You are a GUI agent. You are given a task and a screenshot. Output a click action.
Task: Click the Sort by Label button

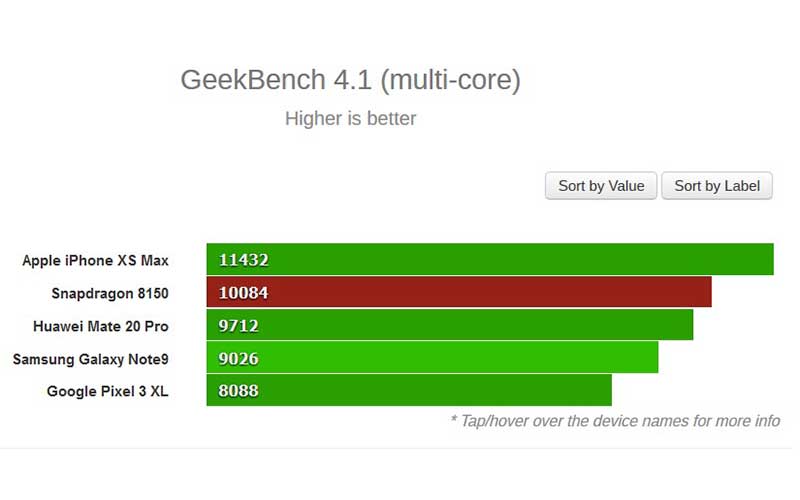click(x=717, y=186)
